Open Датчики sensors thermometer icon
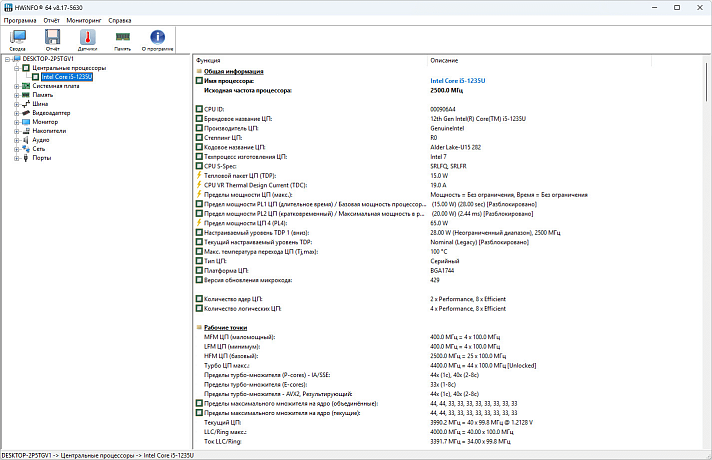The image size is (712, 460). click(x=87, y=39)
